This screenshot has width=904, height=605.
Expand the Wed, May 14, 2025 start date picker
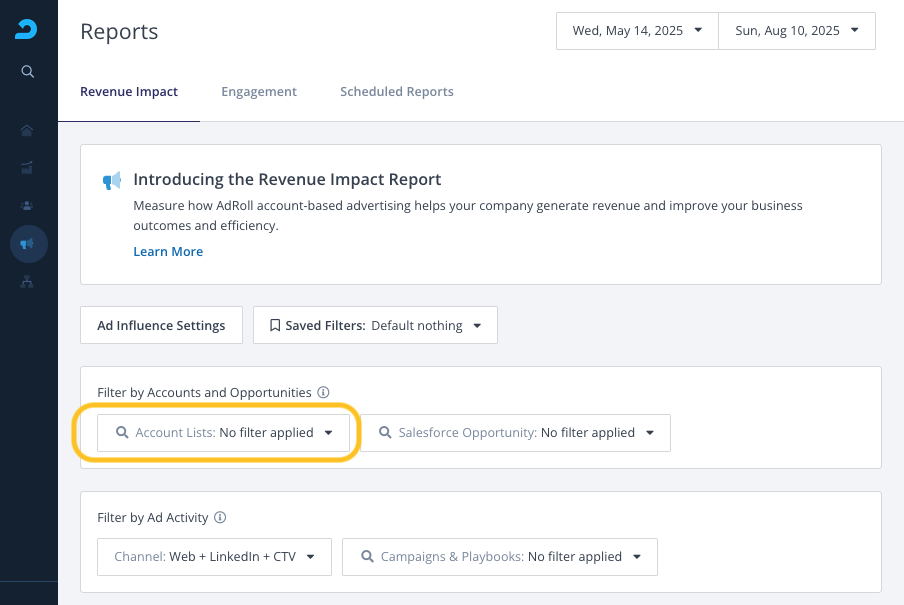[637, 31]
